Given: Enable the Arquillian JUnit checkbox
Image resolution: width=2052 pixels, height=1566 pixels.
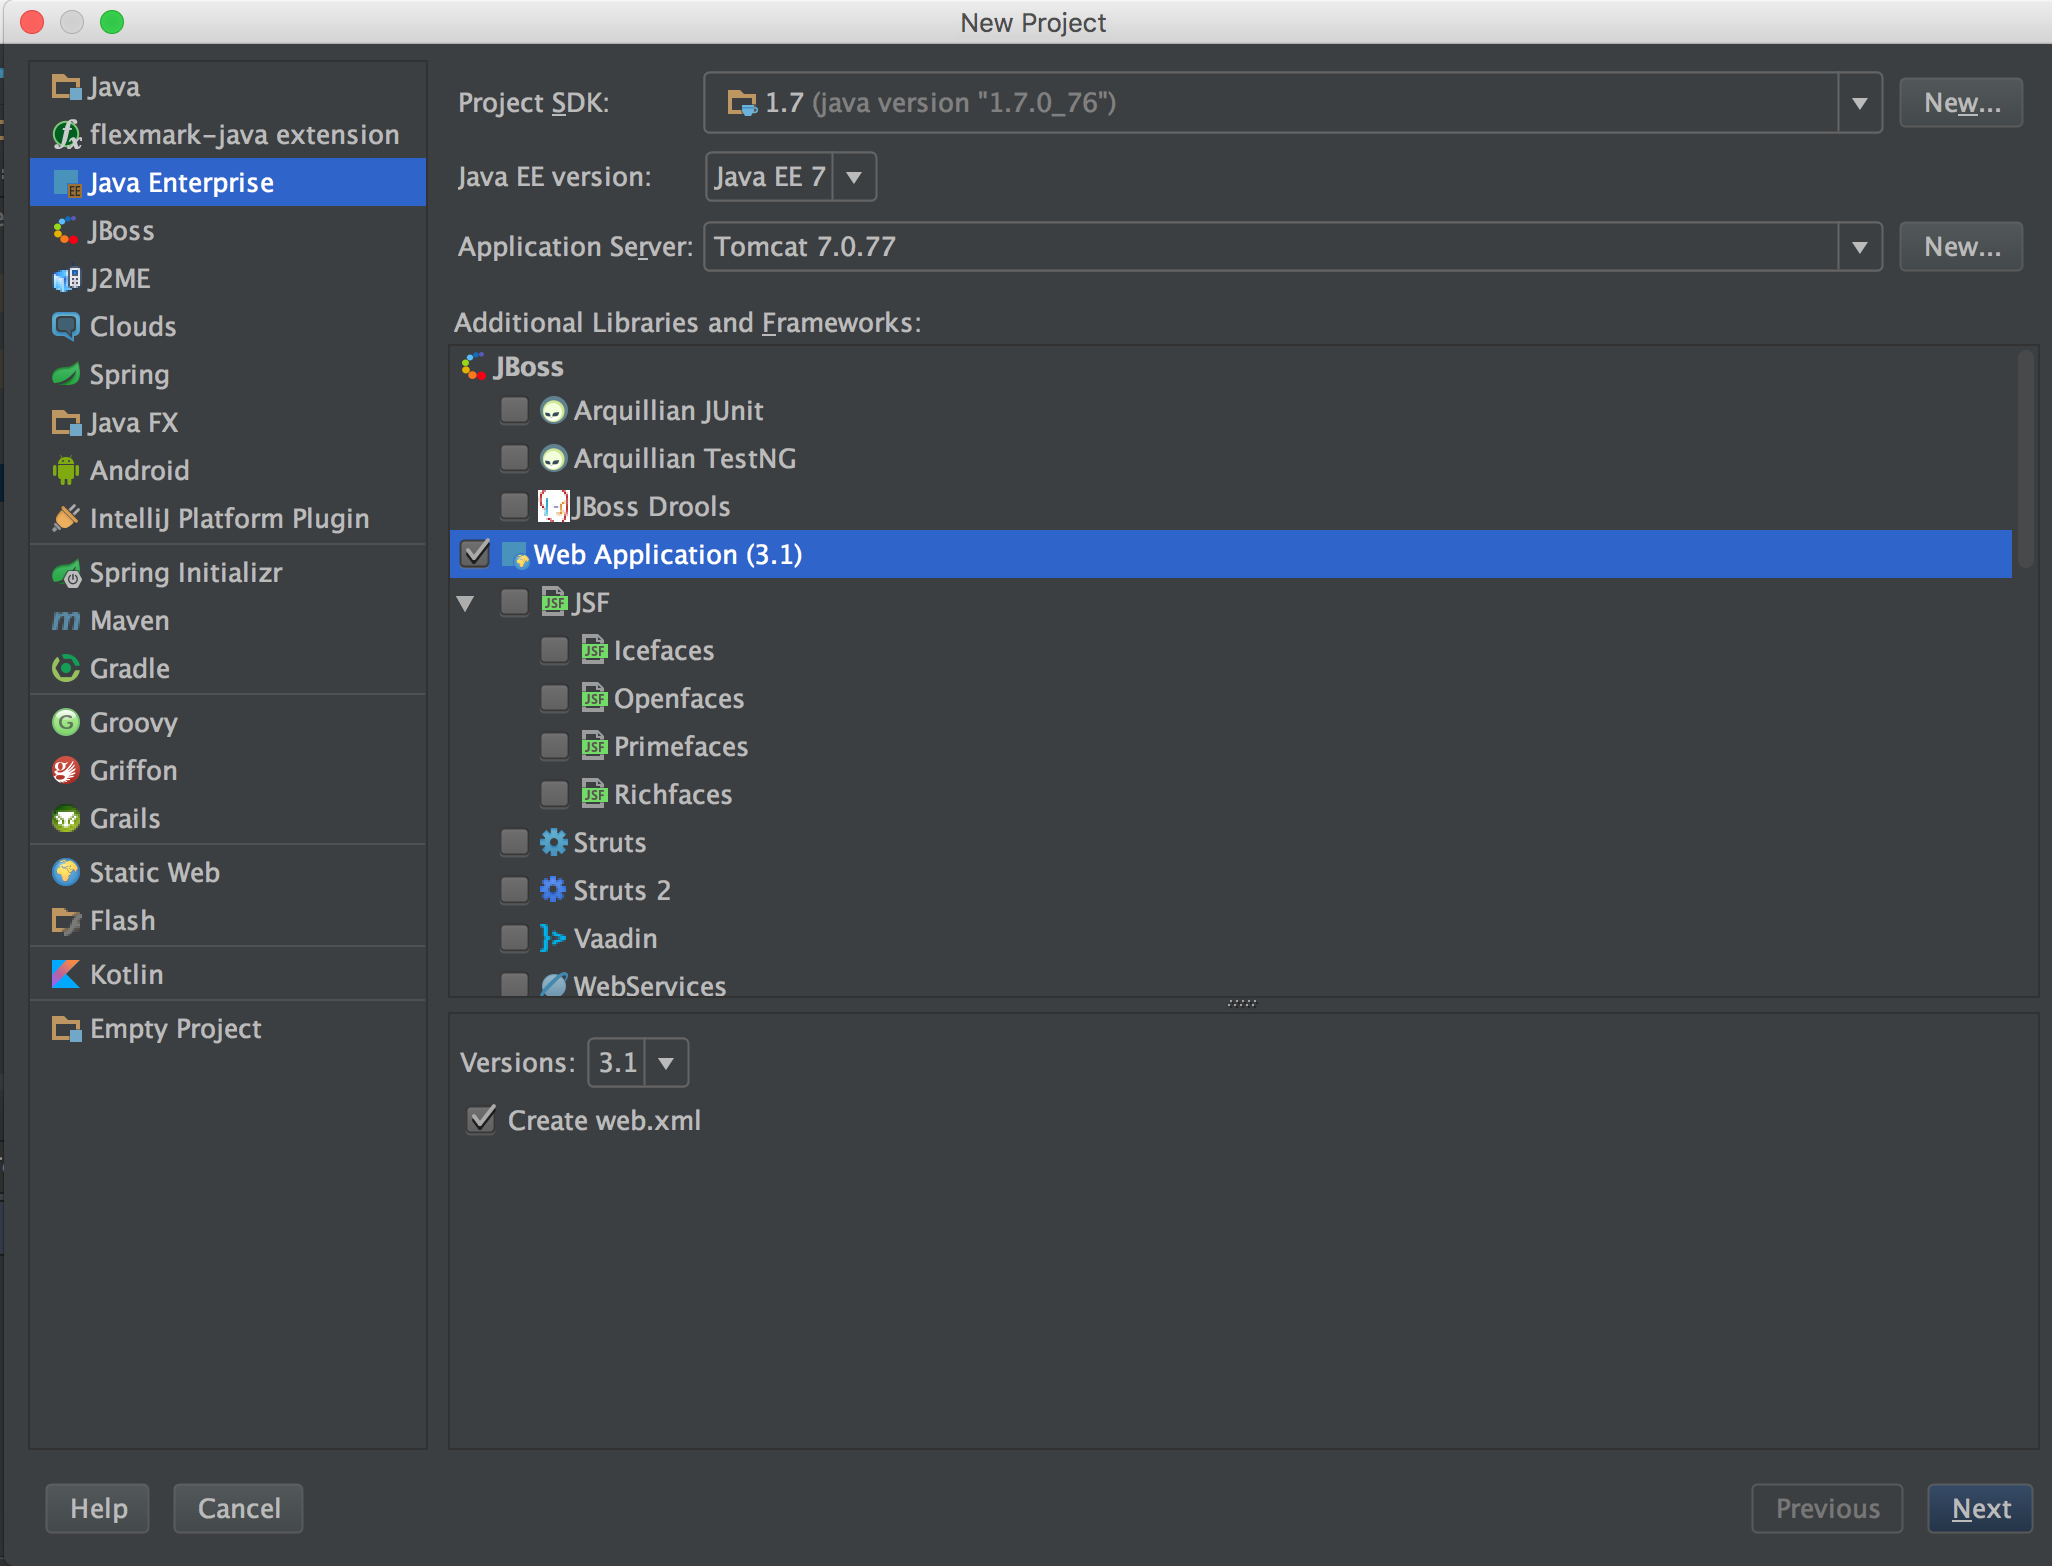Looking at the screenshot, I should point(514,410).
